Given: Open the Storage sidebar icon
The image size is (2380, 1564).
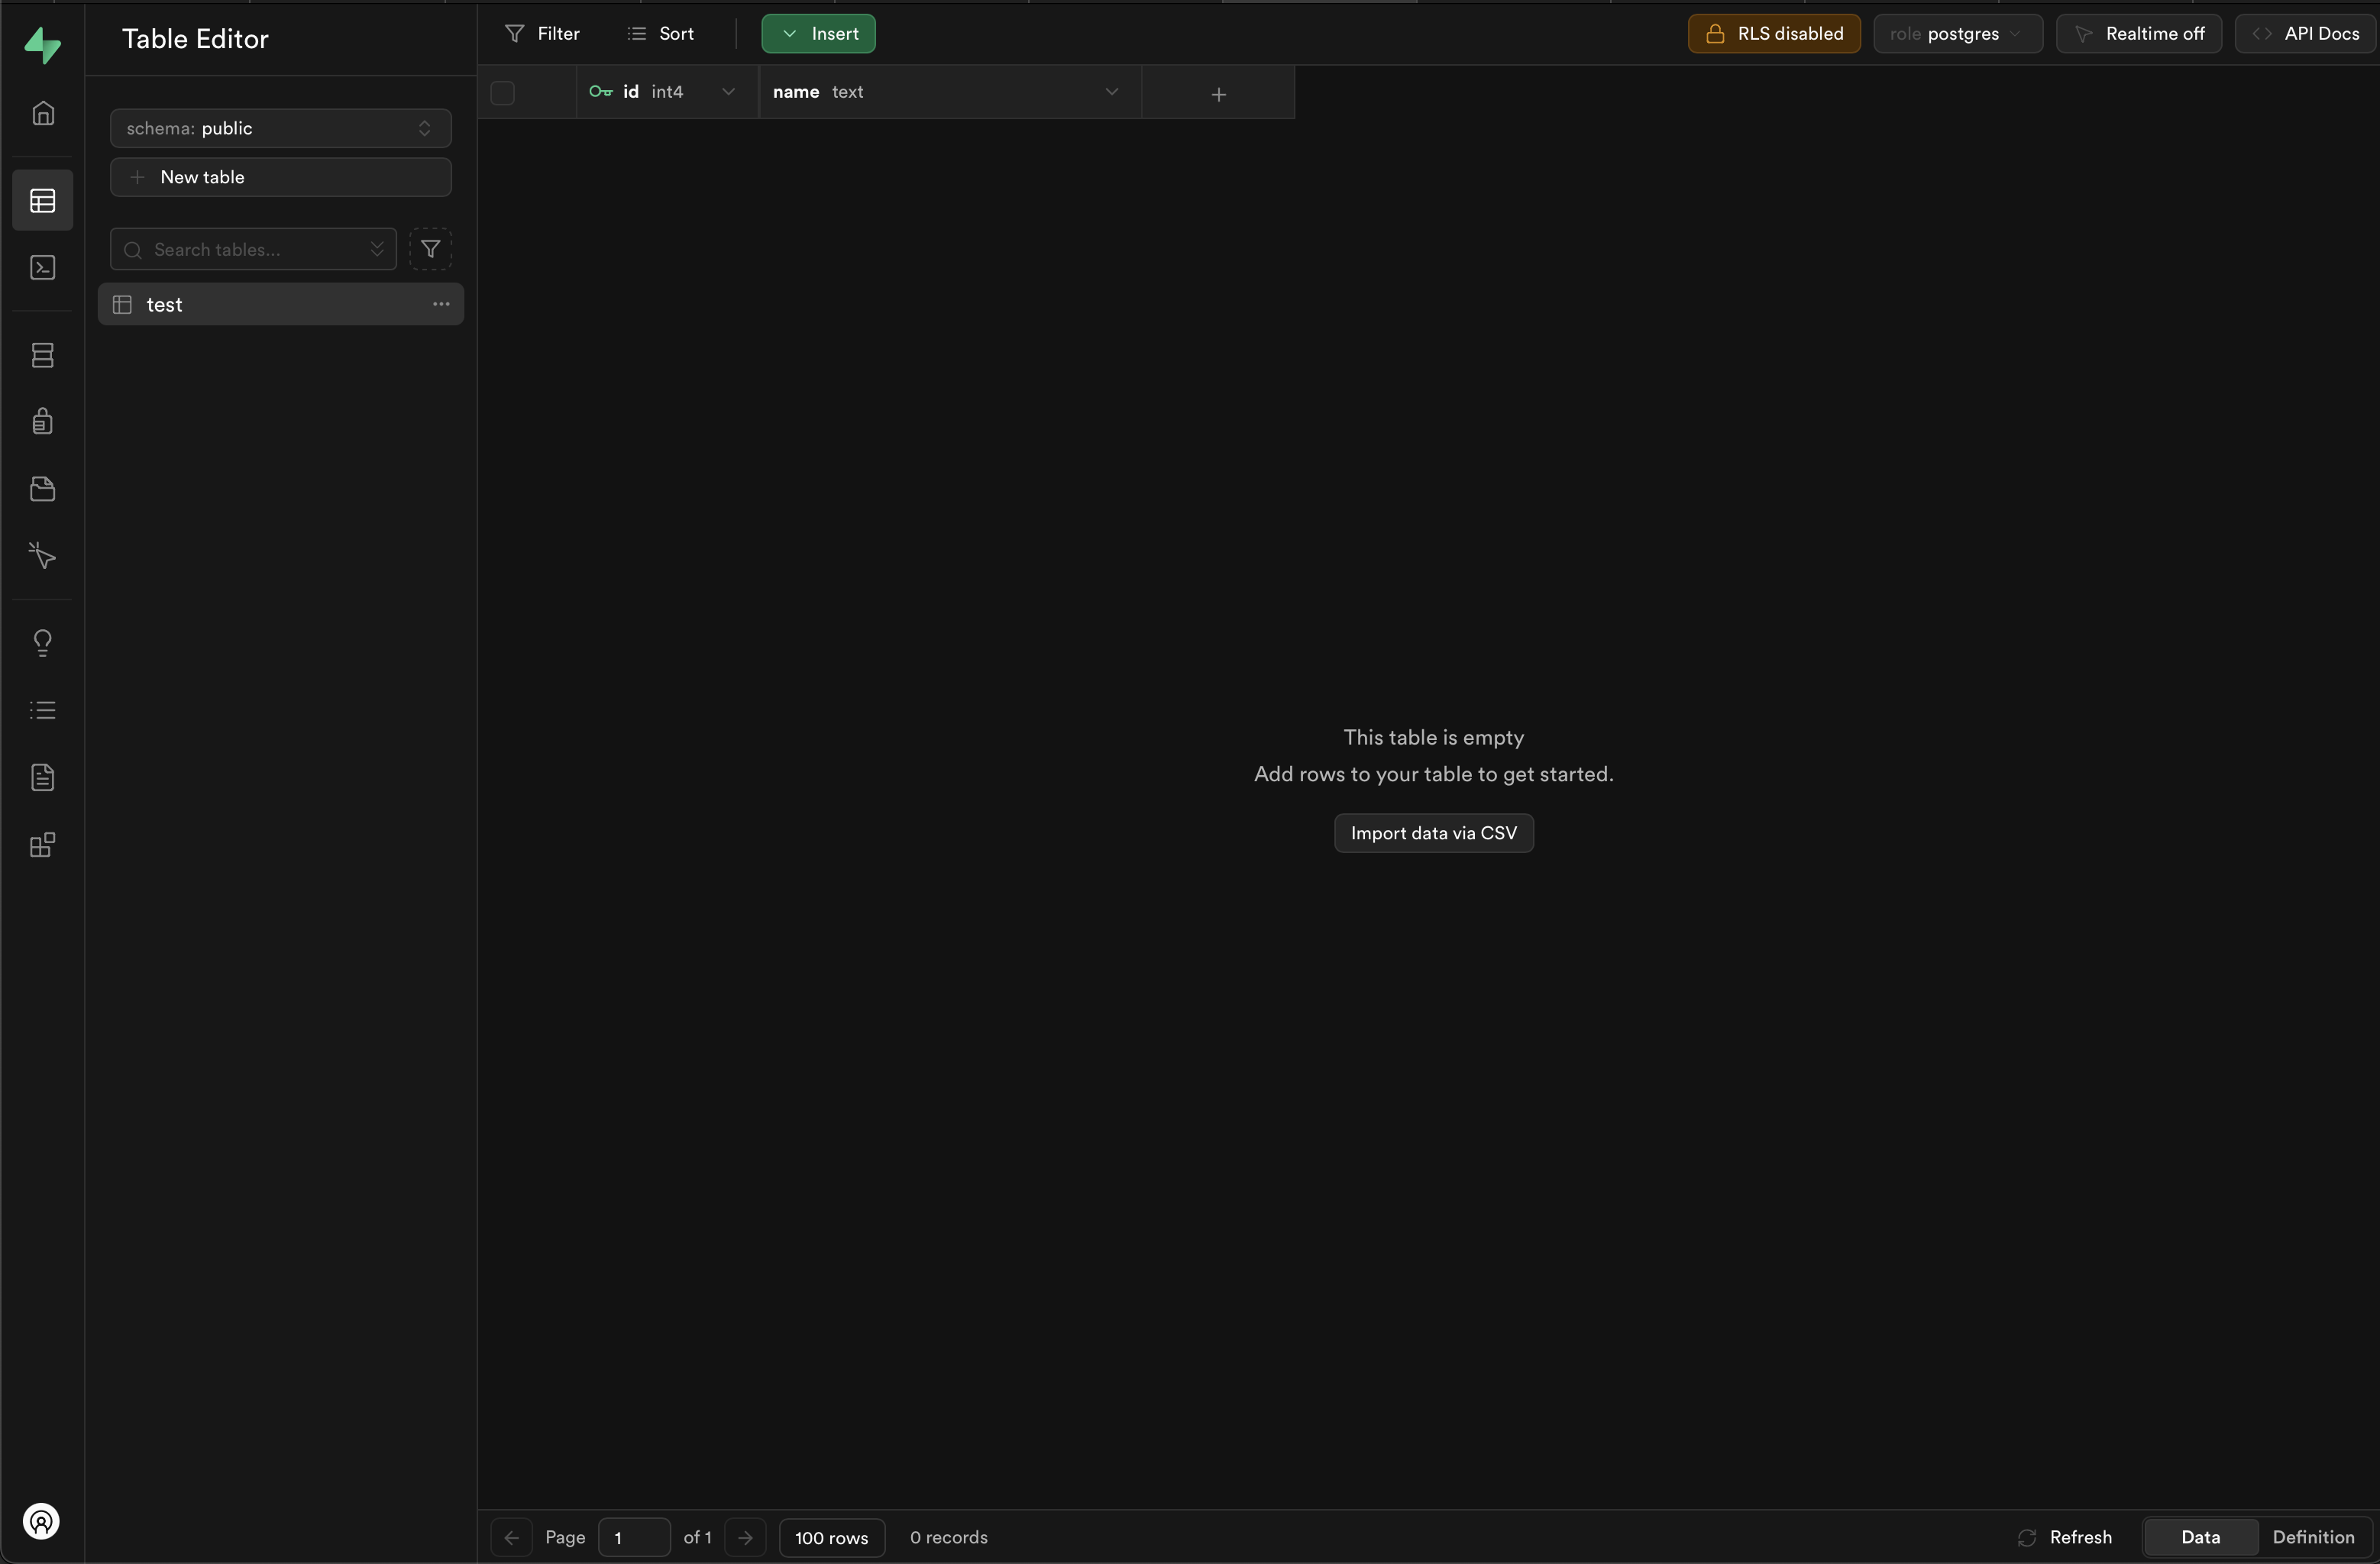Looking at the screenshot, I should pyautogui.click(x=42, y=489).
